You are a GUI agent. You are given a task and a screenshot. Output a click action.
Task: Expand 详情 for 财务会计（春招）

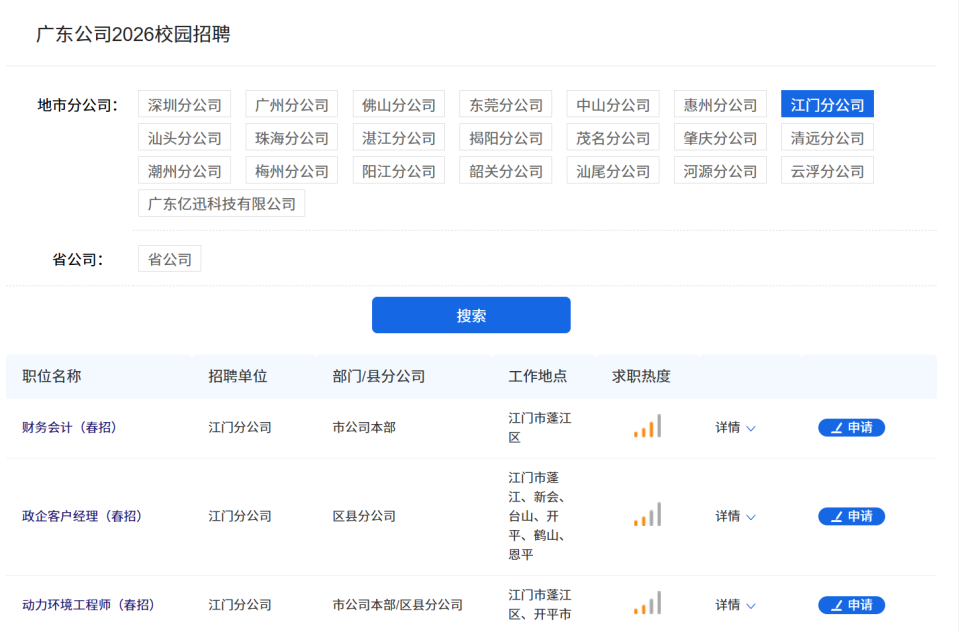click(735, 427)
